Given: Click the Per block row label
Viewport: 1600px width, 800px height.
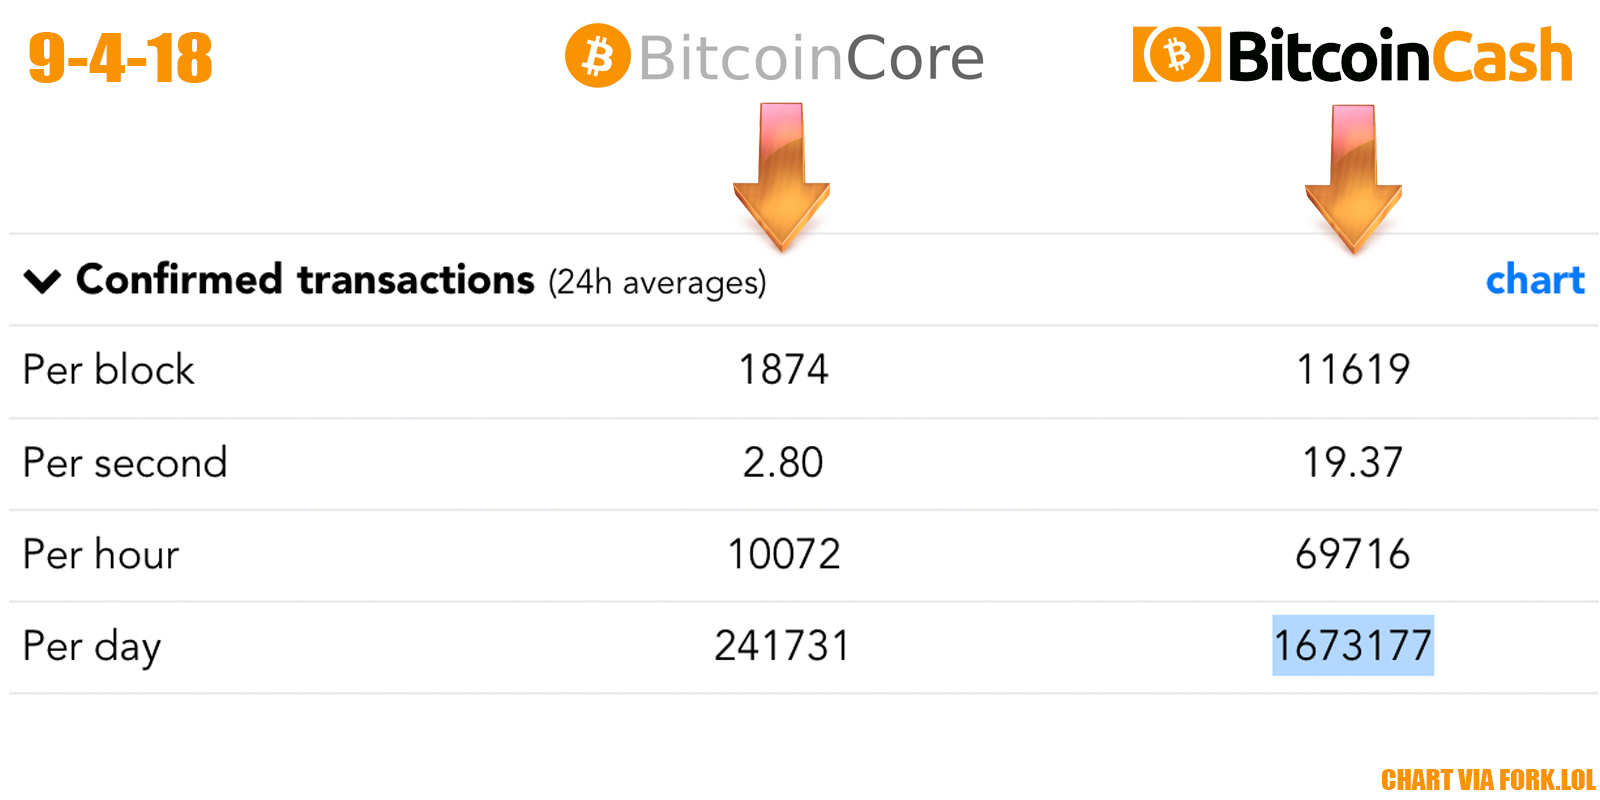Looking at the screenshot, I should pos(108,370).
